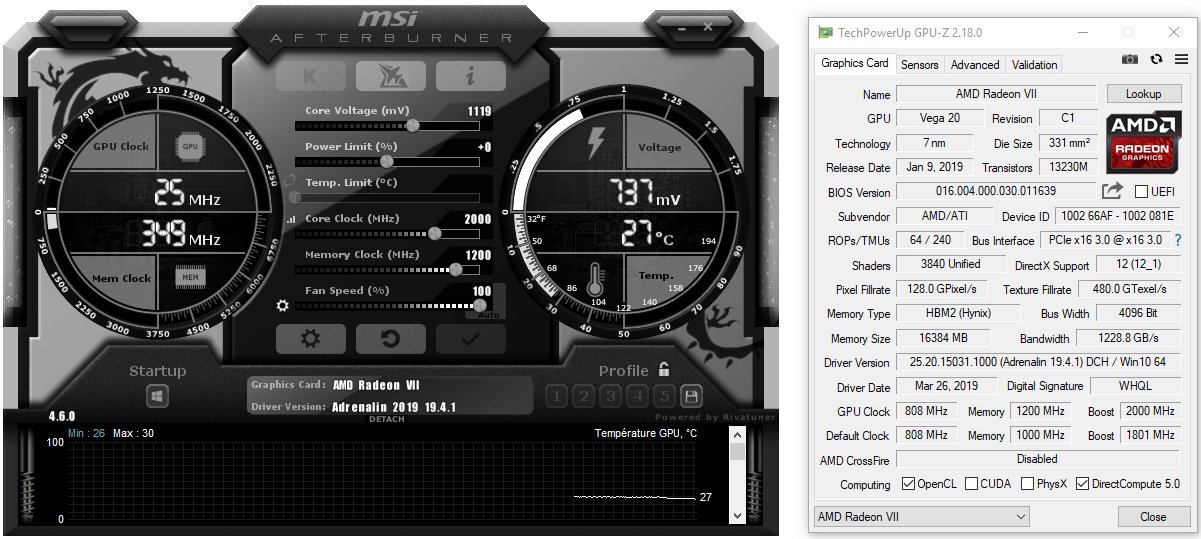Screen dimensions: 1201x539
Task: Switch to the Validation tab in GPU-Z
Action: 1035,64
